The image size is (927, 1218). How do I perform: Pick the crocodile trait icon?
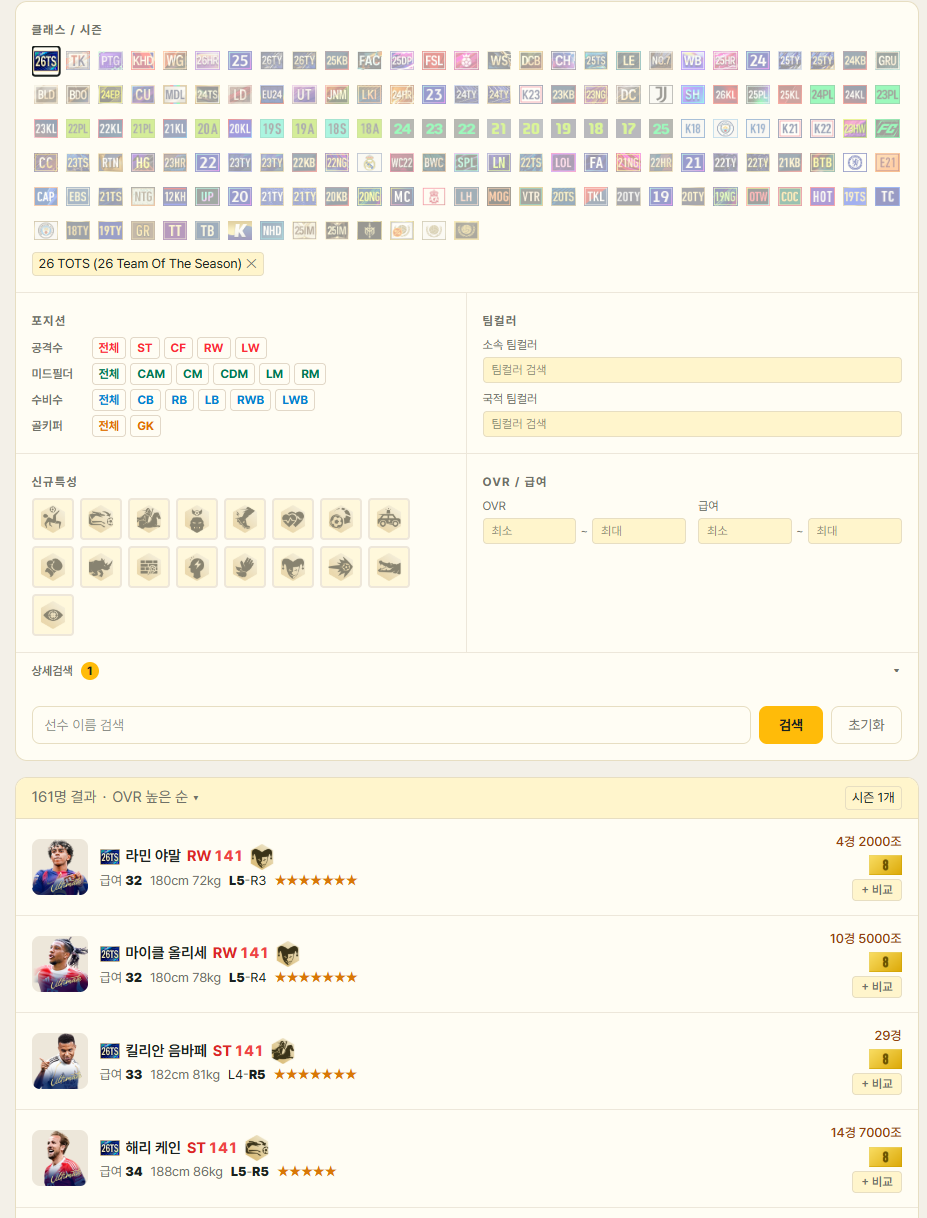(x=389, y=567)
